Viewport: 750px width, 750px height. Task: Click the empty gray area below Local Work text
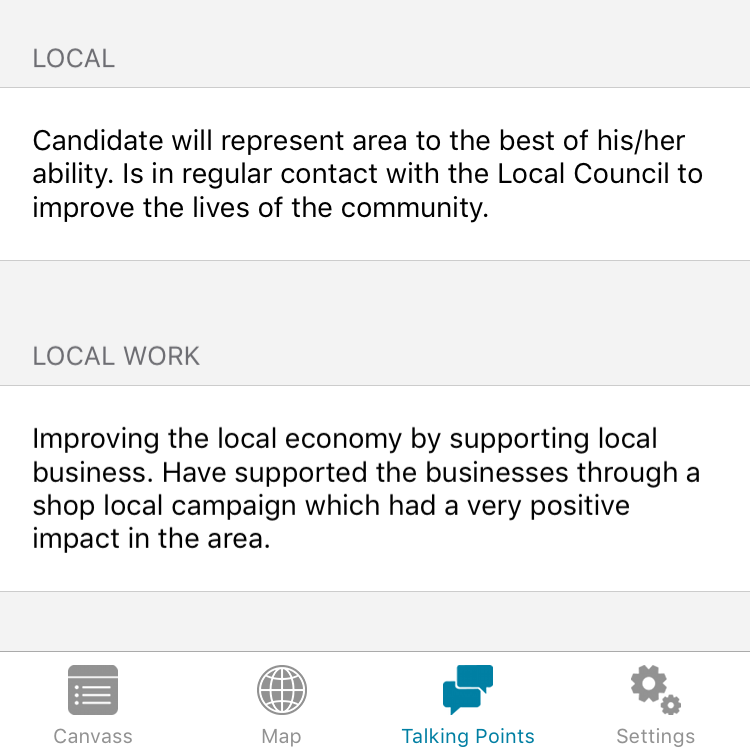[x=375, y=620]
